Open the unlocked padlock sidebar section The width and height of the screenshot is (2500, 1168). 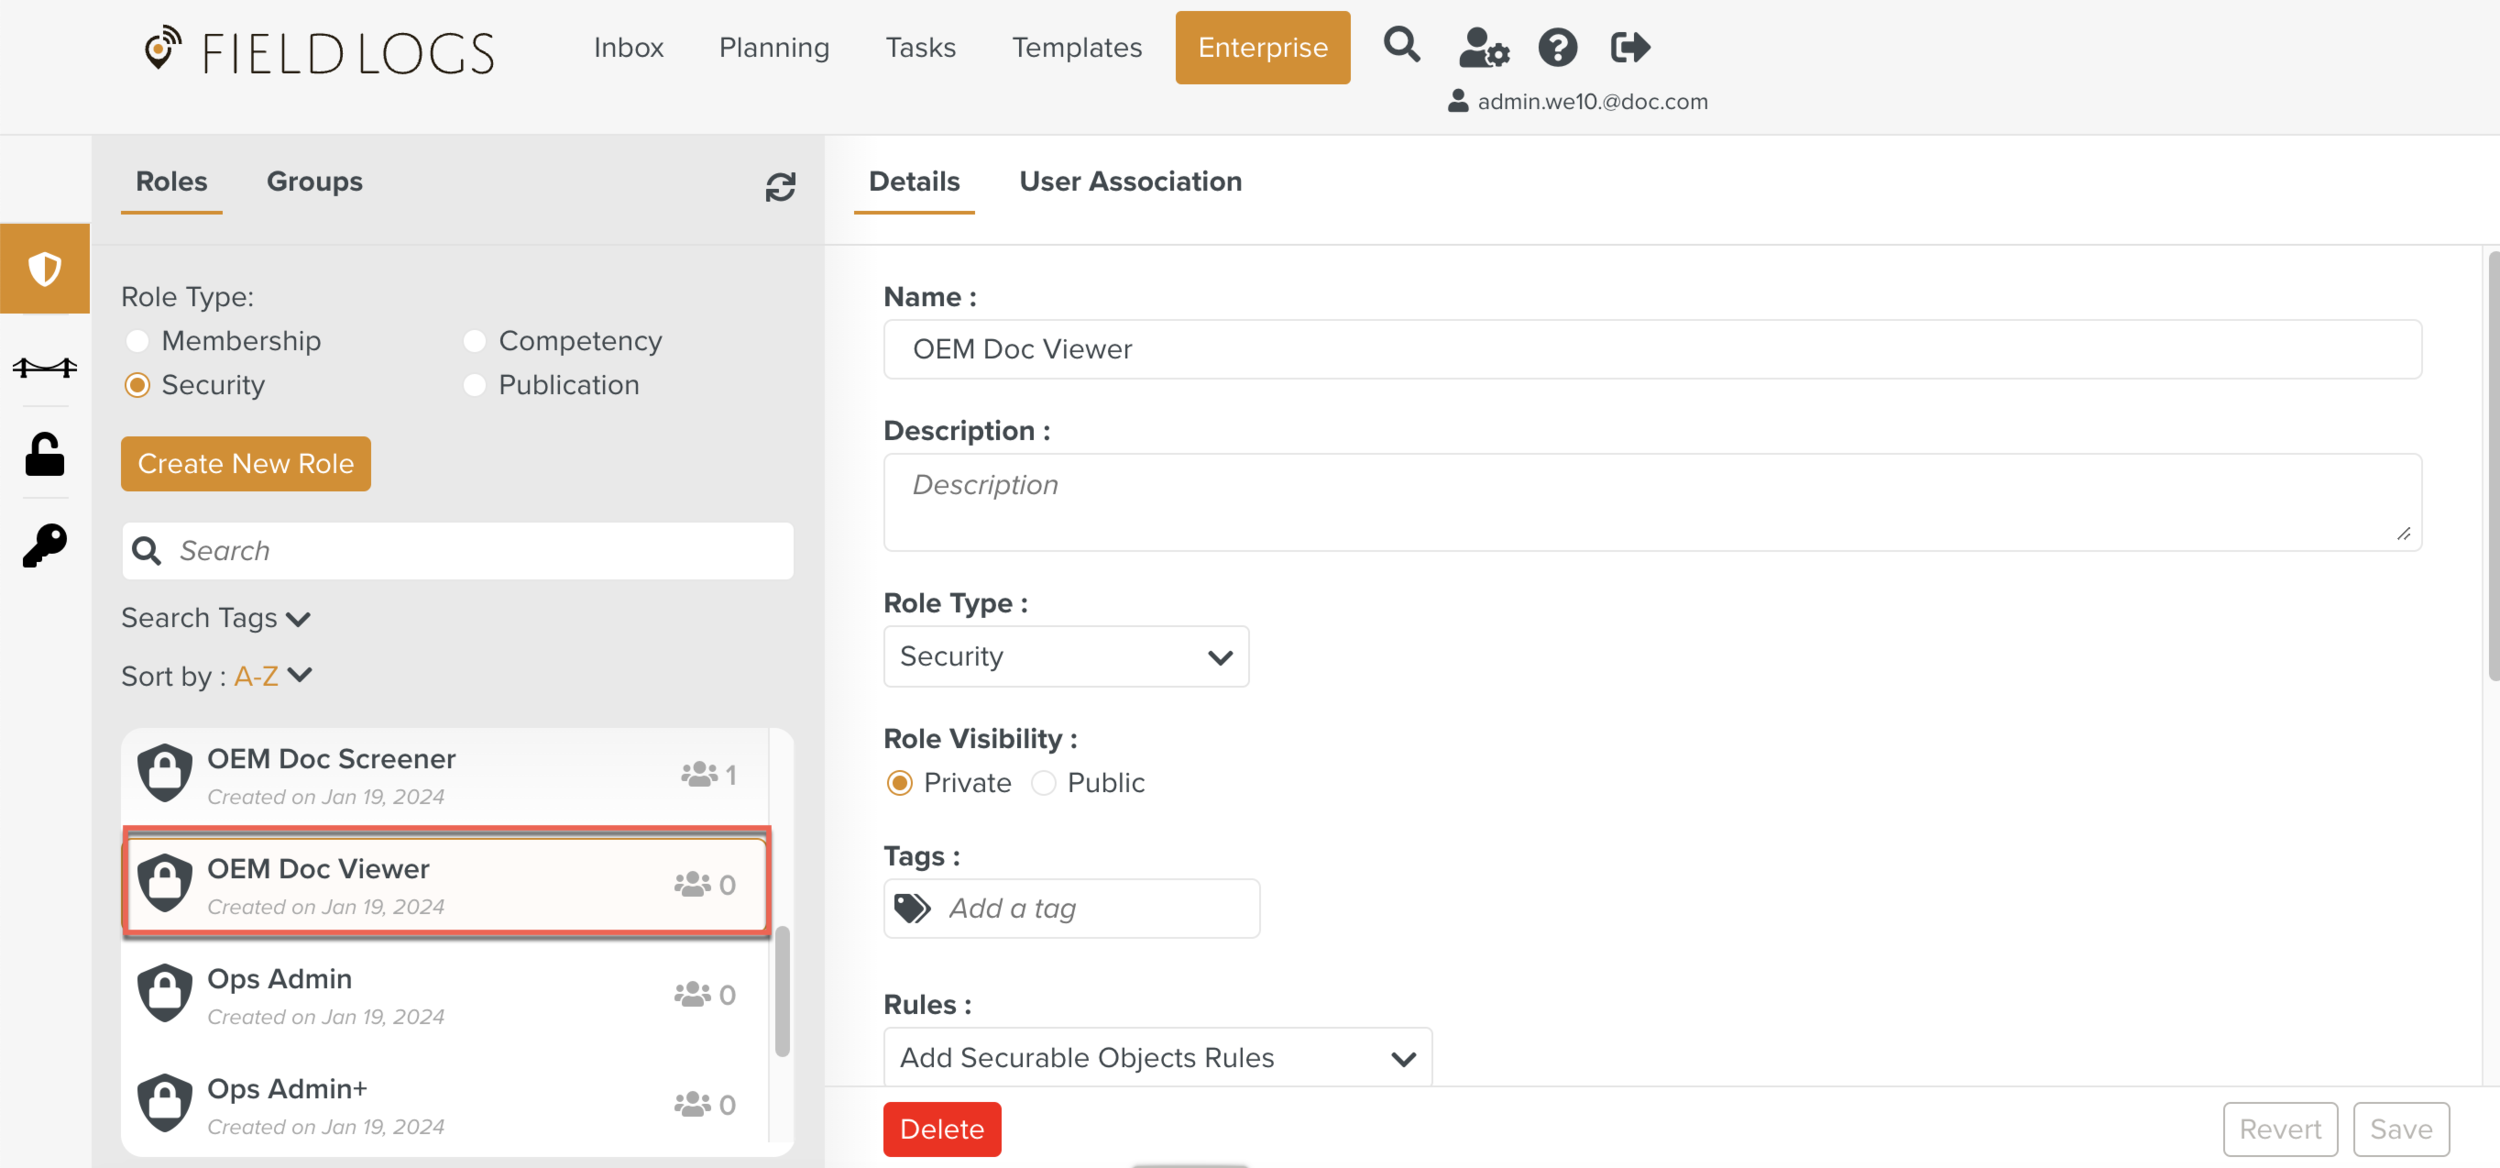pos(45,455)
